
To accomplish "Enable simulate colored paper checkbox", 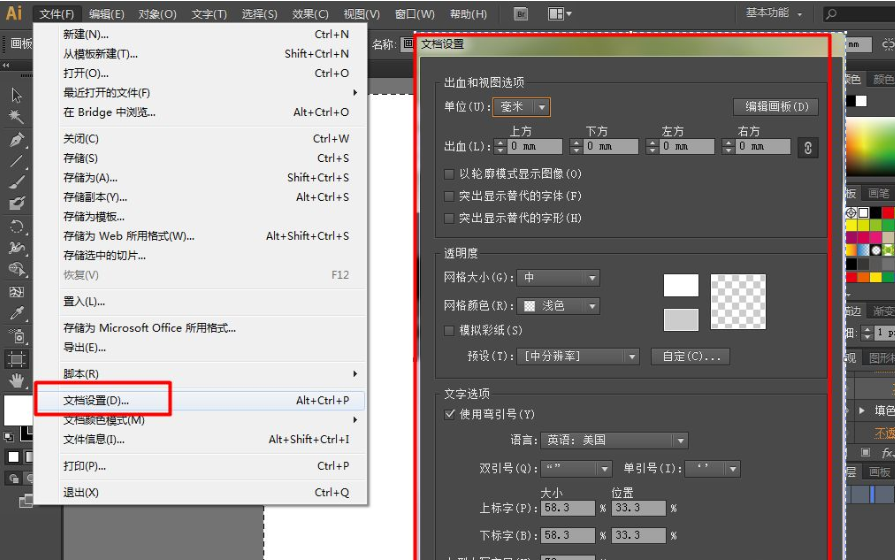I will [449, 331].
